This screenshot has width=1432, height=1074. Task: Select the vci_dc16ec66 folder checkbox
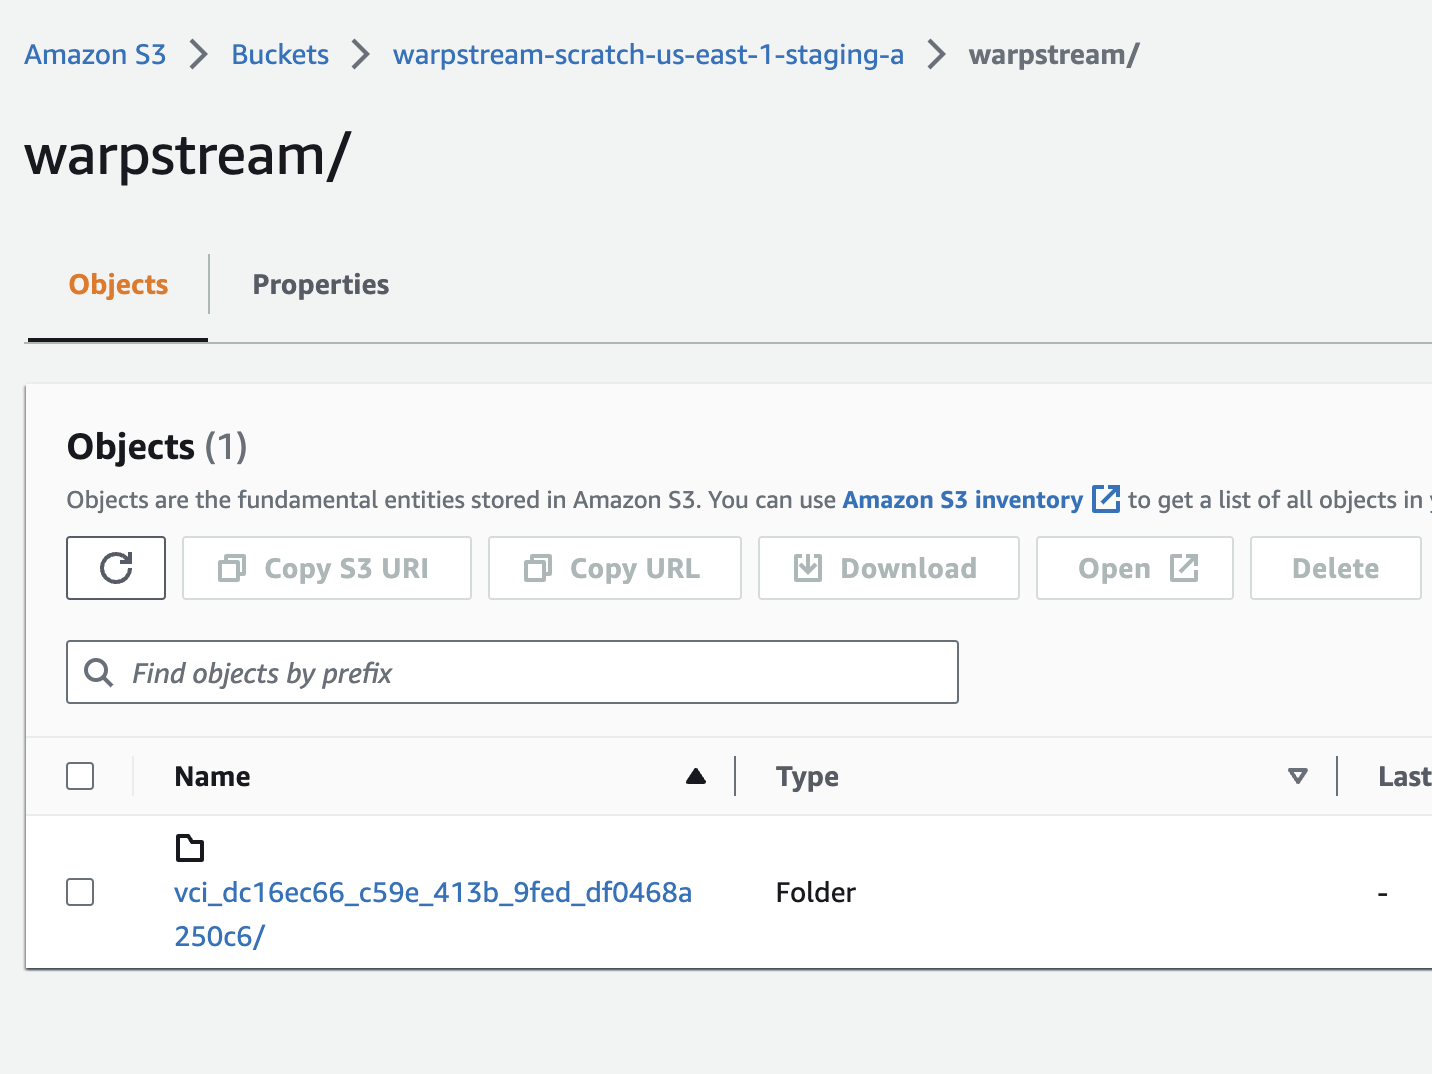tap(80, 892)
